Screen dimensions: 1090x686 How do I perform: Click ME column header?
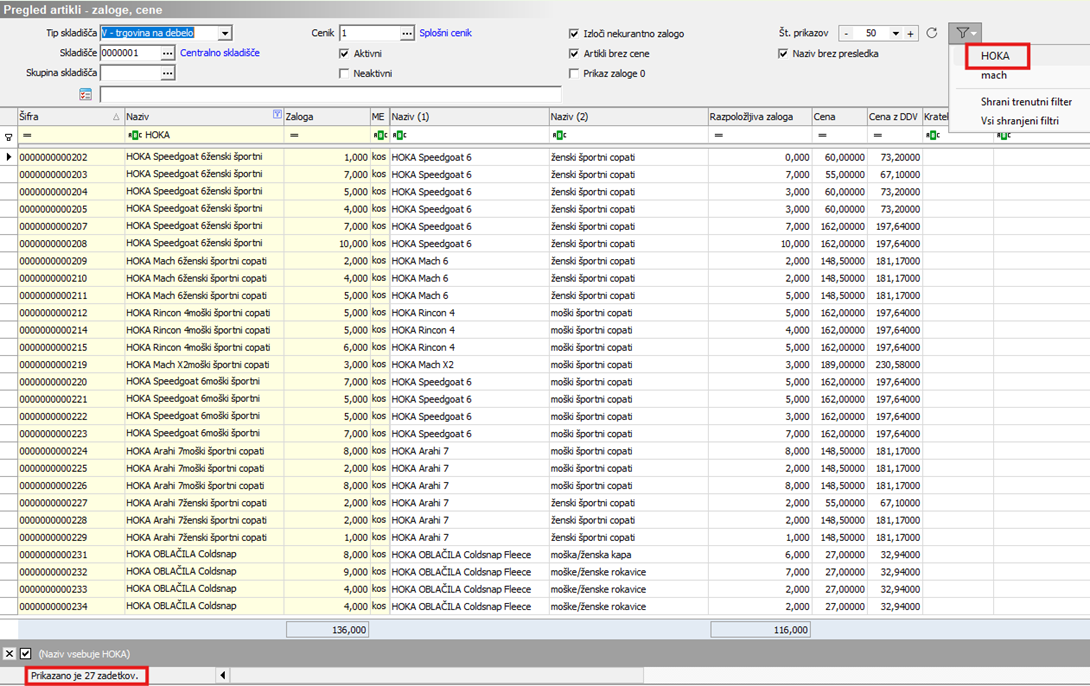point(379,116)
